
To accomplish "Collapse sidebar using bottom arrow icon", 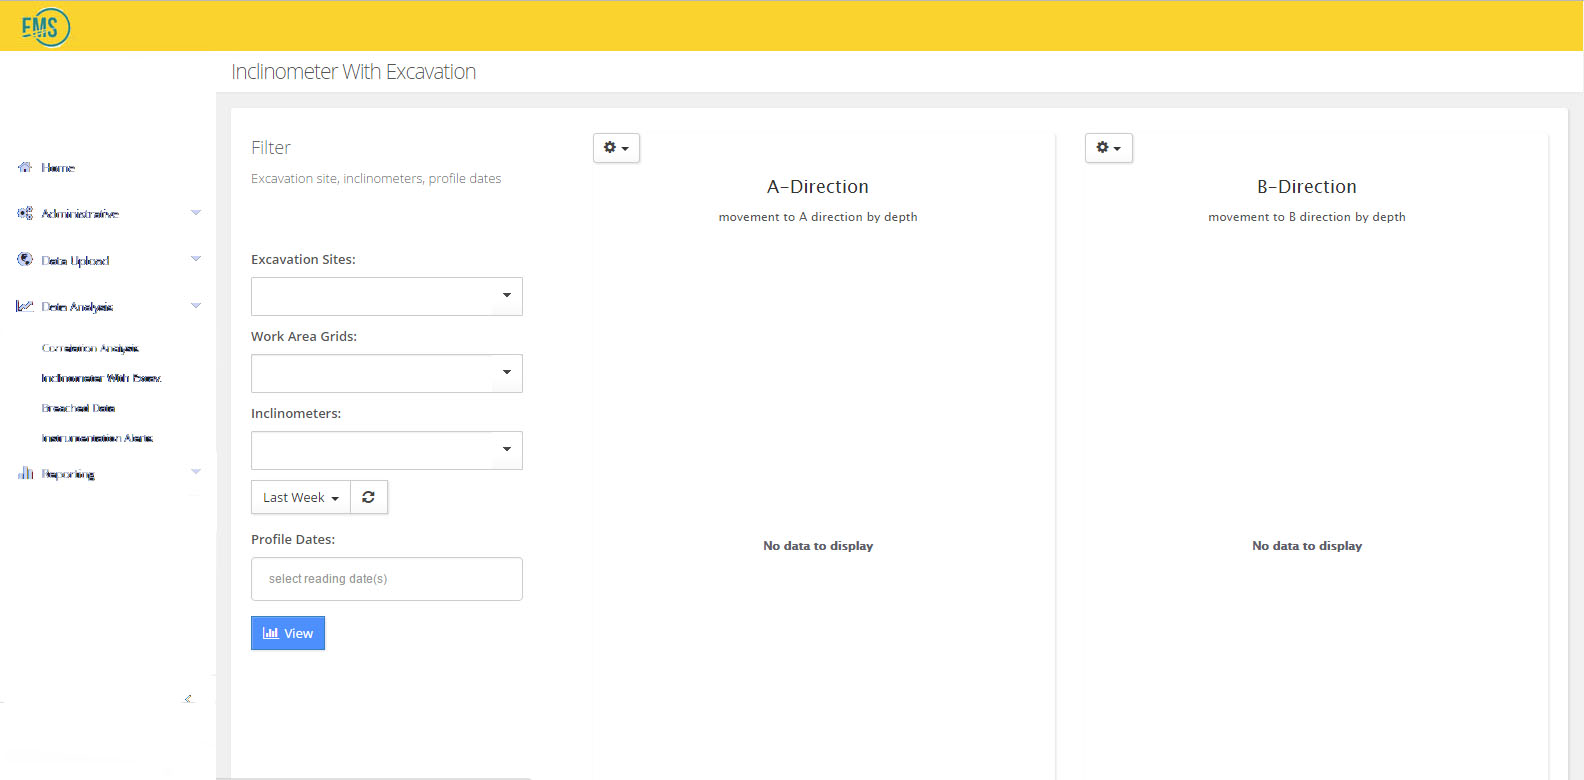I will coord(188,698).
